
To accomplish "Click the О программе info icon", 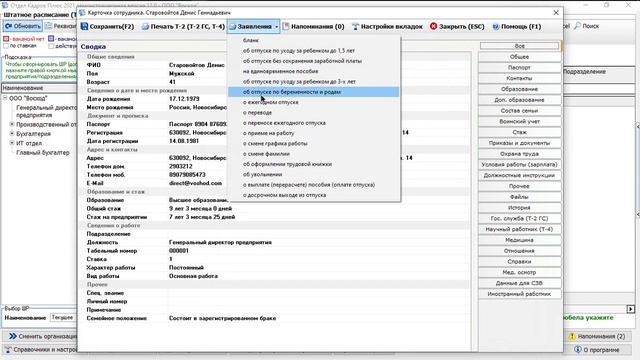I will pos(578,350).
